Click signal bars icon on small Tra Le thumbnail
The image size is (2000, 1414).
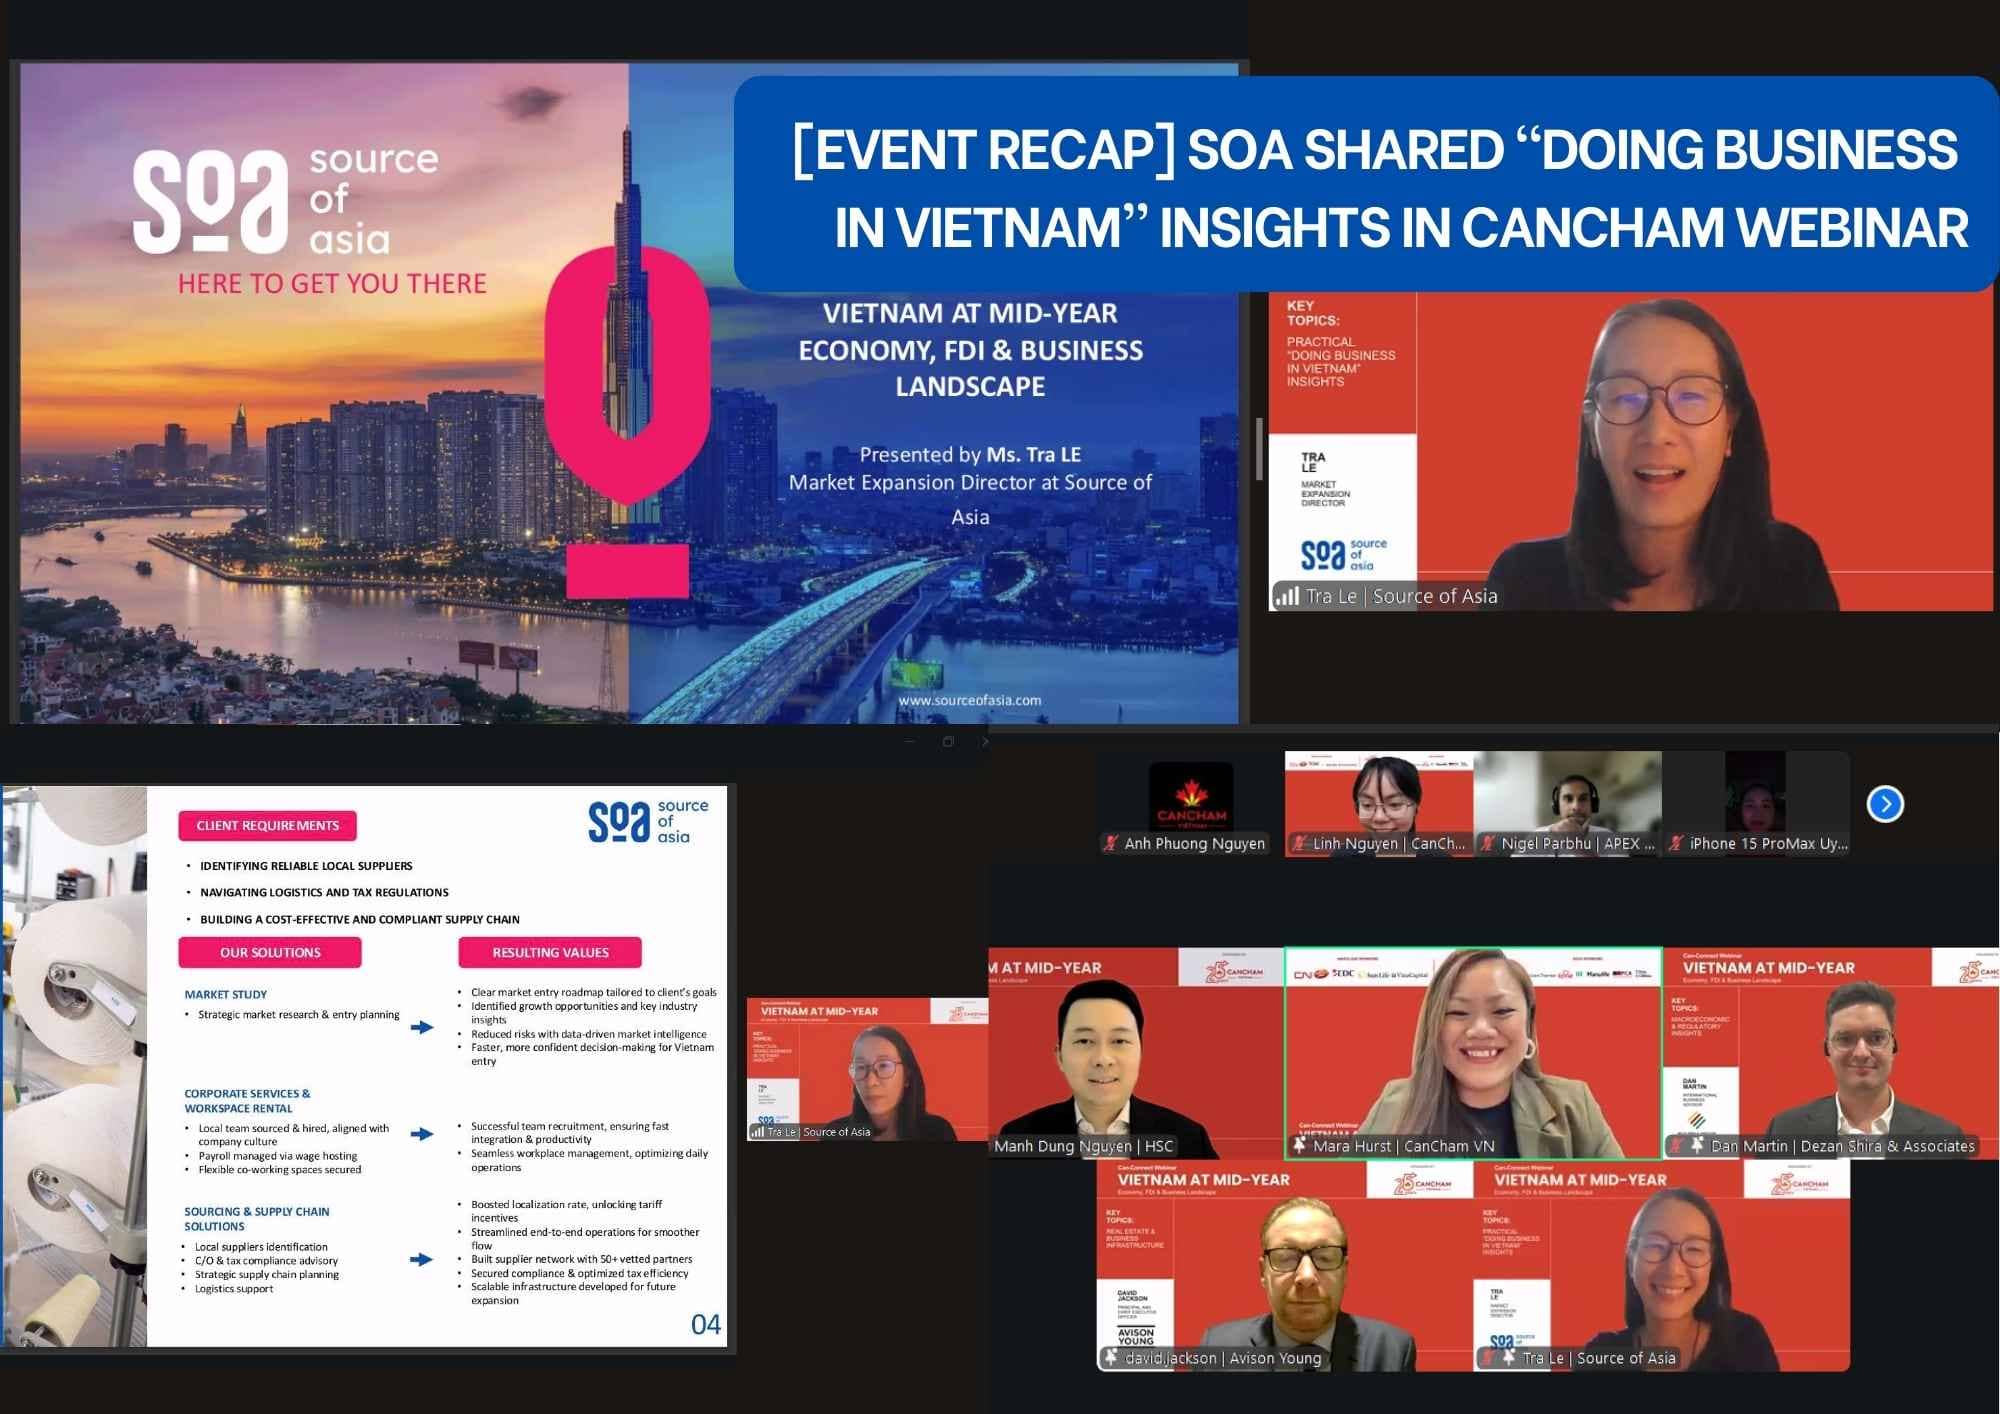(x=757, y=1132)
